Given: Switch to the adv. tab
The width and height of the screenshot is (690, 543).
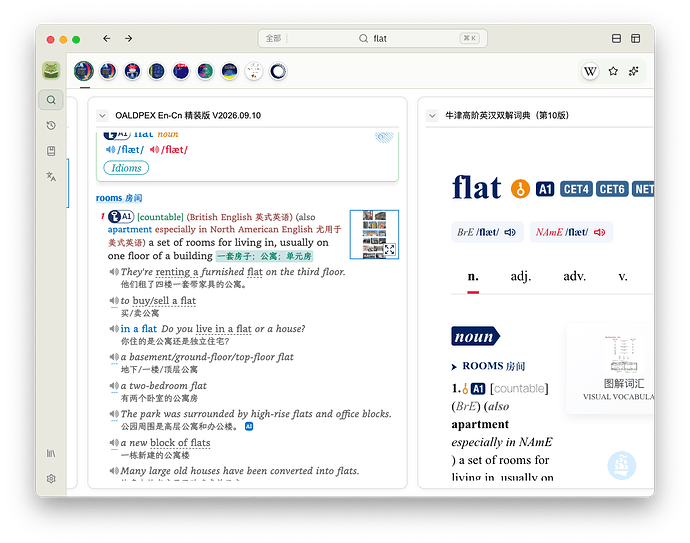Looking at the screenshot, I should coord(574,276).
